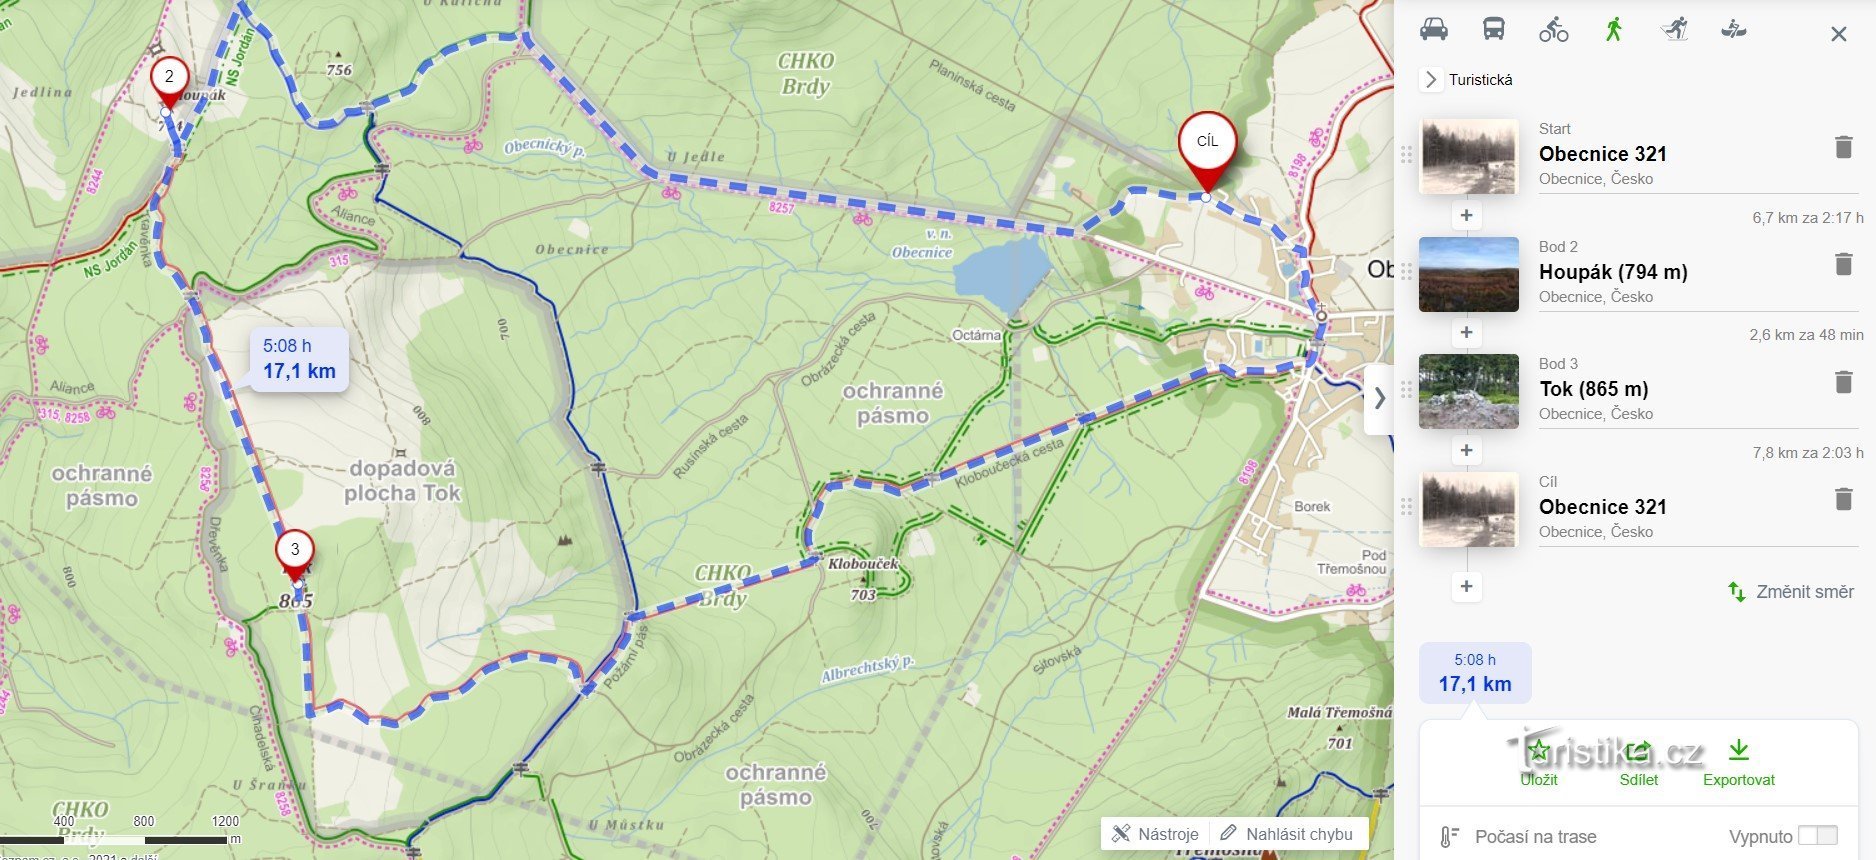Add waypoint after Start Obecnice 321

[1466, 215]
